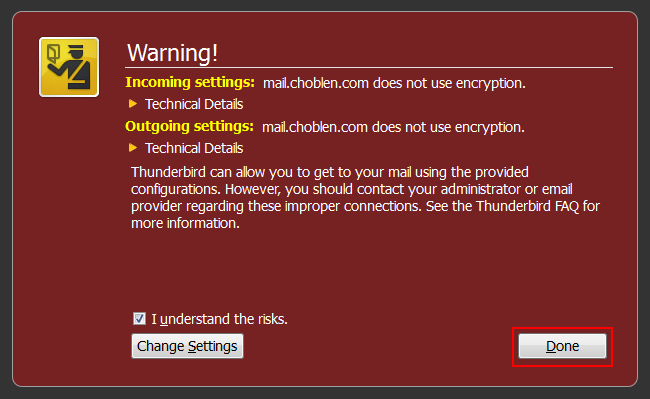This screenshot has width=650, height=399.
Task: Select the yellow Outgoing settings label
Action: tap(189, 126)
